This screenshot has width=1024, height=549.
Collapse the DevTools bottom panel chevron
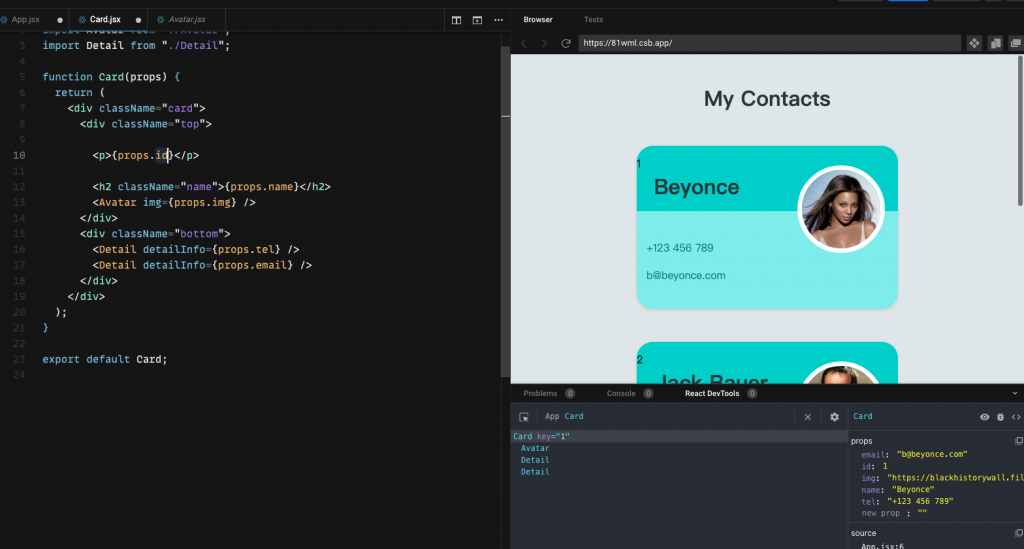(x=1014, y=394)
